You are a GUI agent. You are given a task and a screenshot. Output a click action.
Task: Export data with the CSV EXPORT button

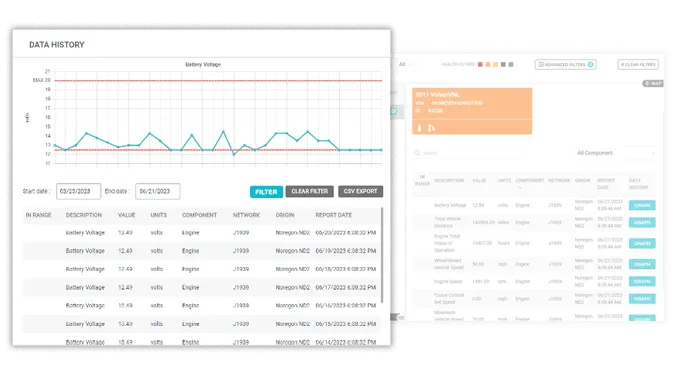tap(360, 191)
